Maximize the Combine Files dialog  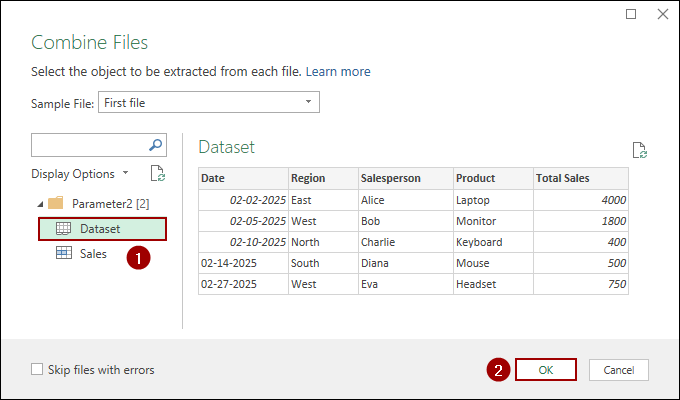pos(631,14)
